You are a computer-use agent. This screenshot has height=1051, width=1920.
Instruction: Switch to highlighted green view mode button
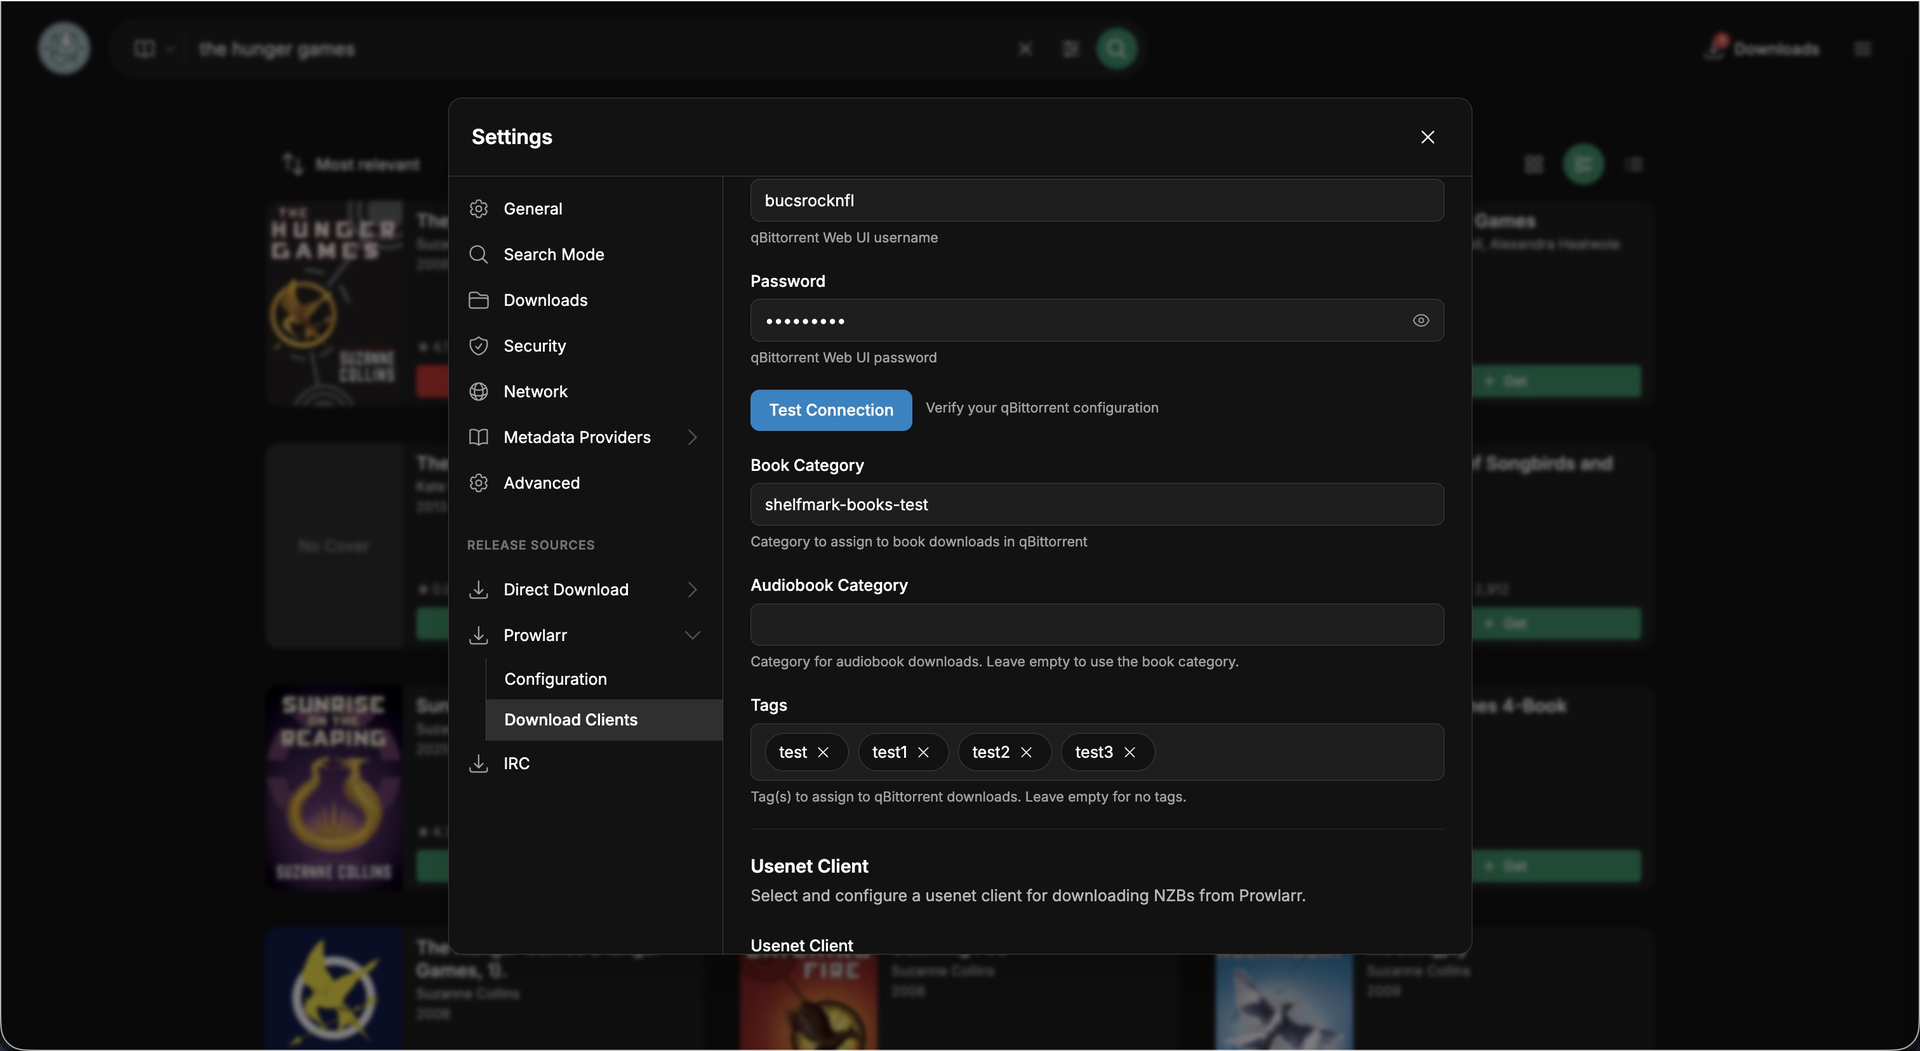click(1583, 164)
